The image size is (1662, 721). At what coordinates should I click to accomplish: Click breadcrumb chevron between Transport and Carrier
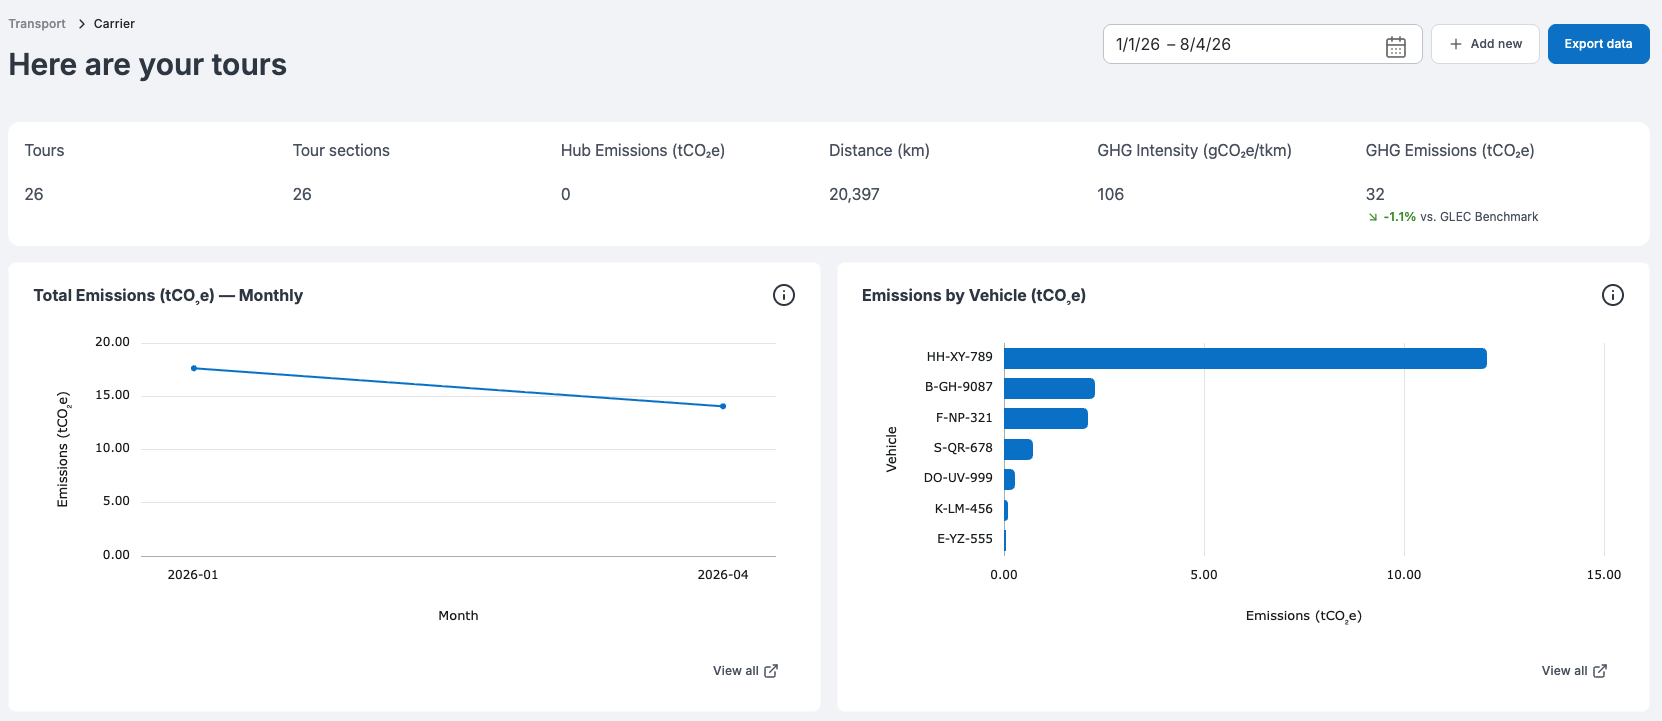[x=81, y=24]
